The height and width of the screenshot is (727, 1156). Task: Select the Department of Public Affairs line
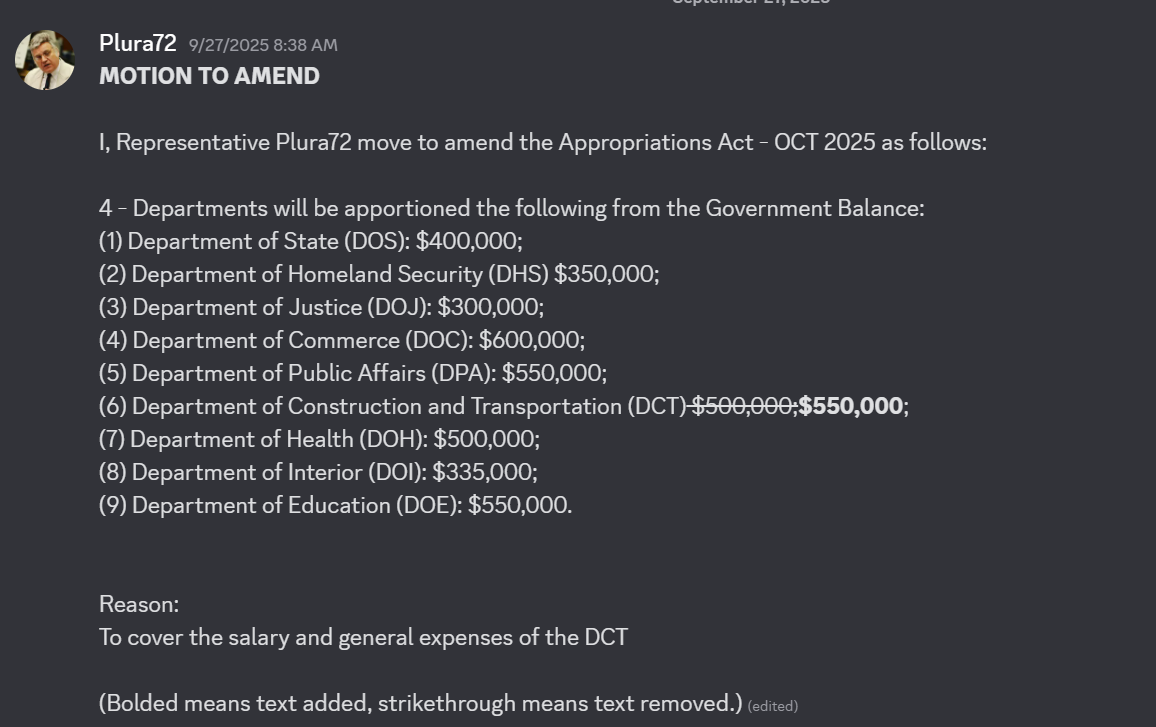point(352,373)
